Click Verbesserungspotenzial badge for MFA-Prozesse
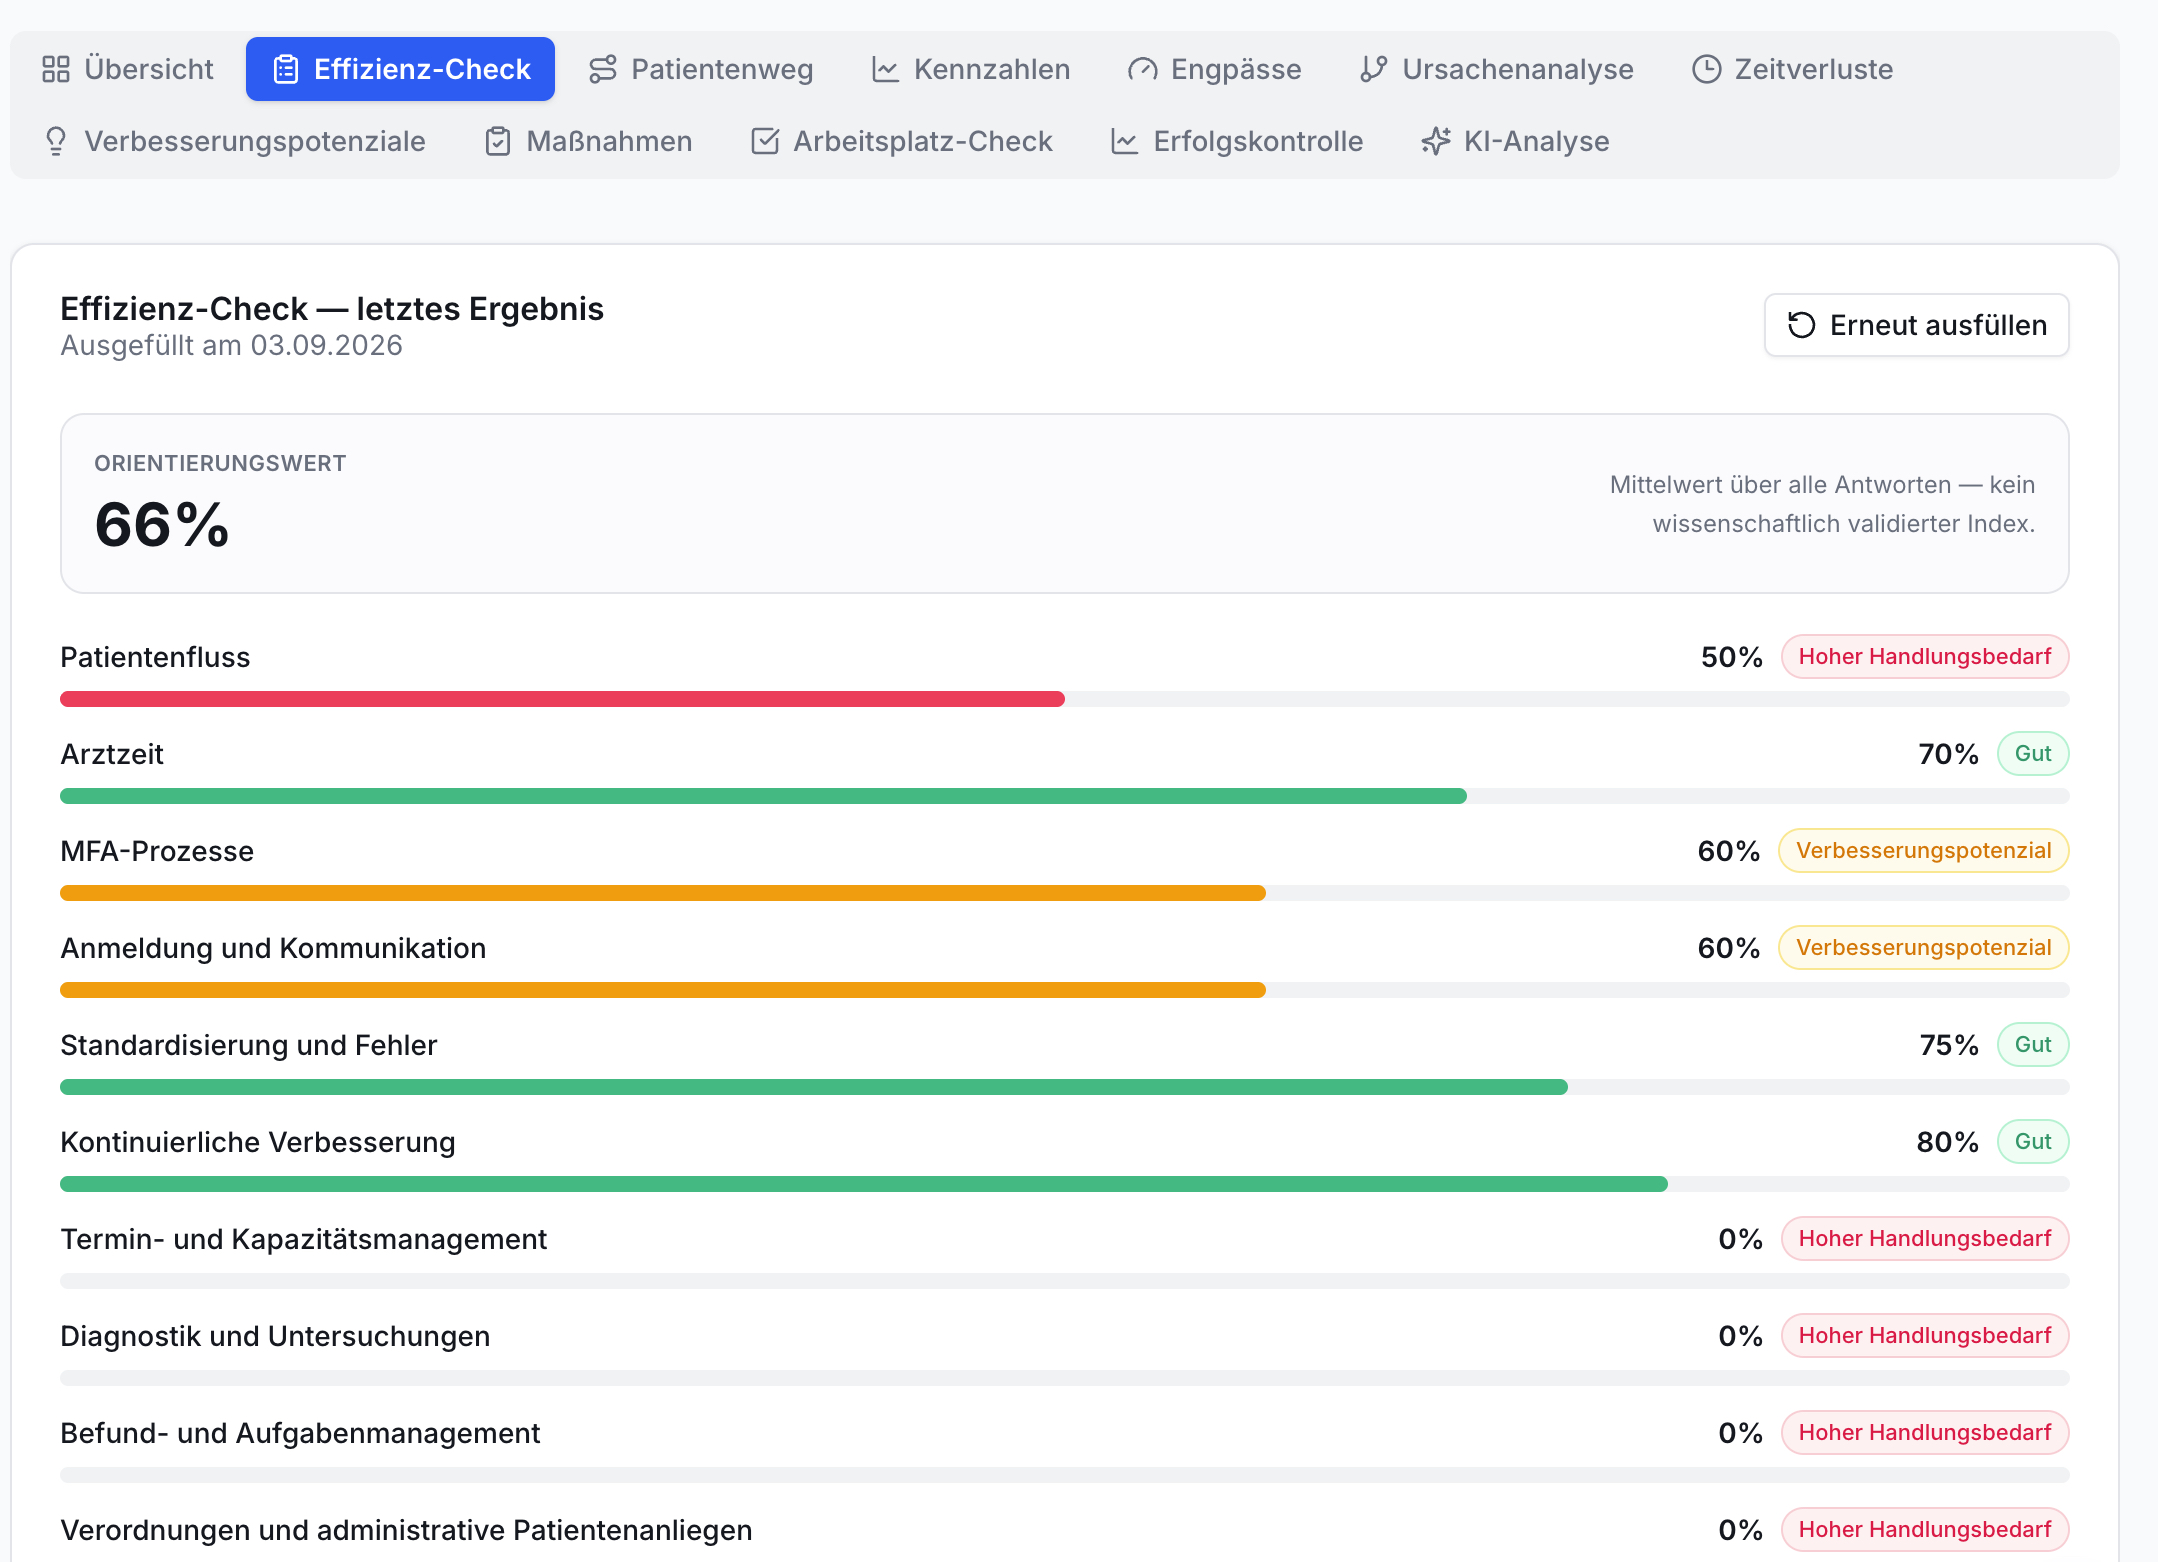Image resolution: width=2158 pixels, height=1562 pixels. click(1924, 850)
